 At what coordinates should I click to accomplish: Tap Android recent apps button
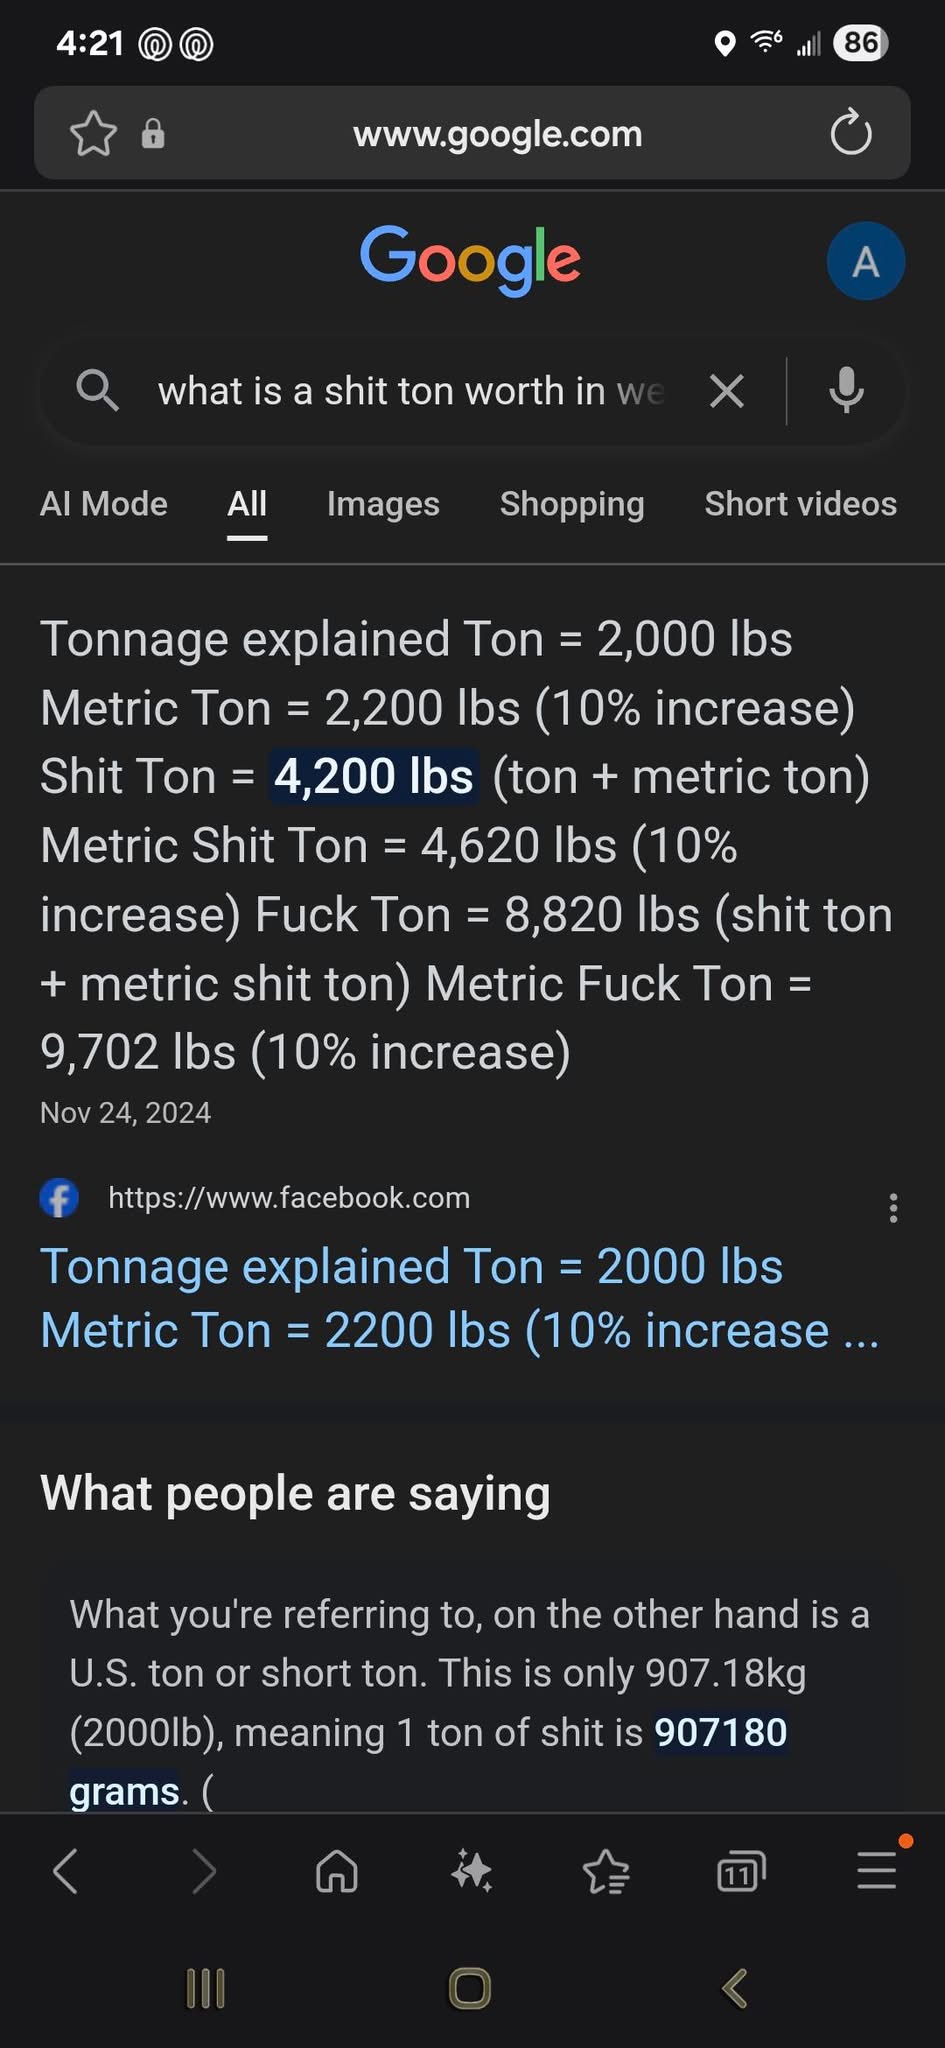coord(206,1988)
